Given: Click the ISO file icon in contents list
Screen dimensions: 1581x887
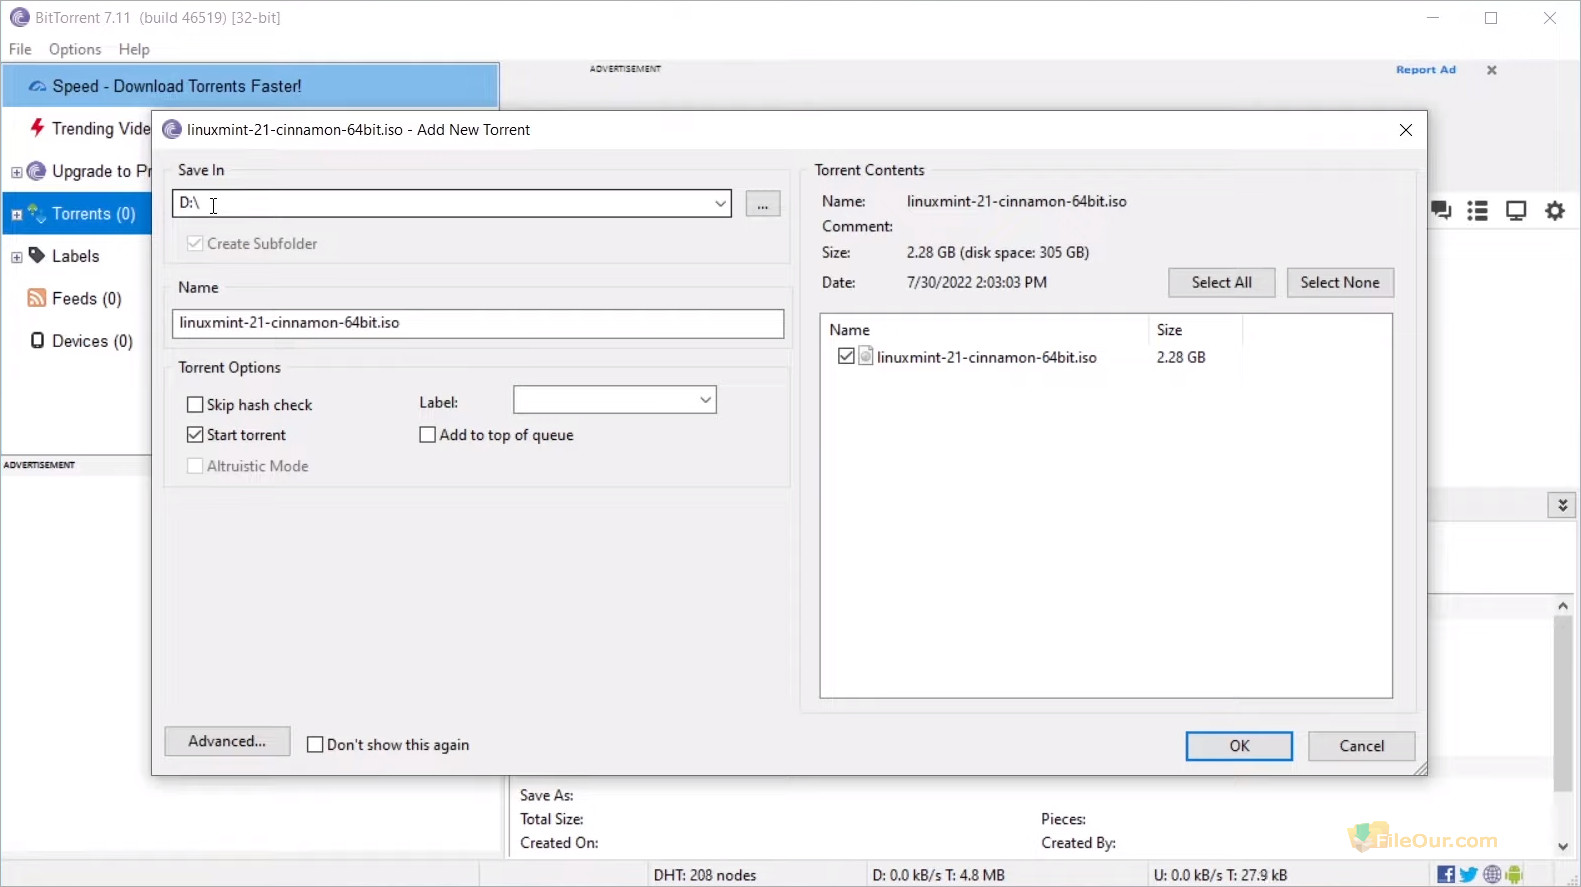Looking at the screenshot, I should [x=866, y=356].
